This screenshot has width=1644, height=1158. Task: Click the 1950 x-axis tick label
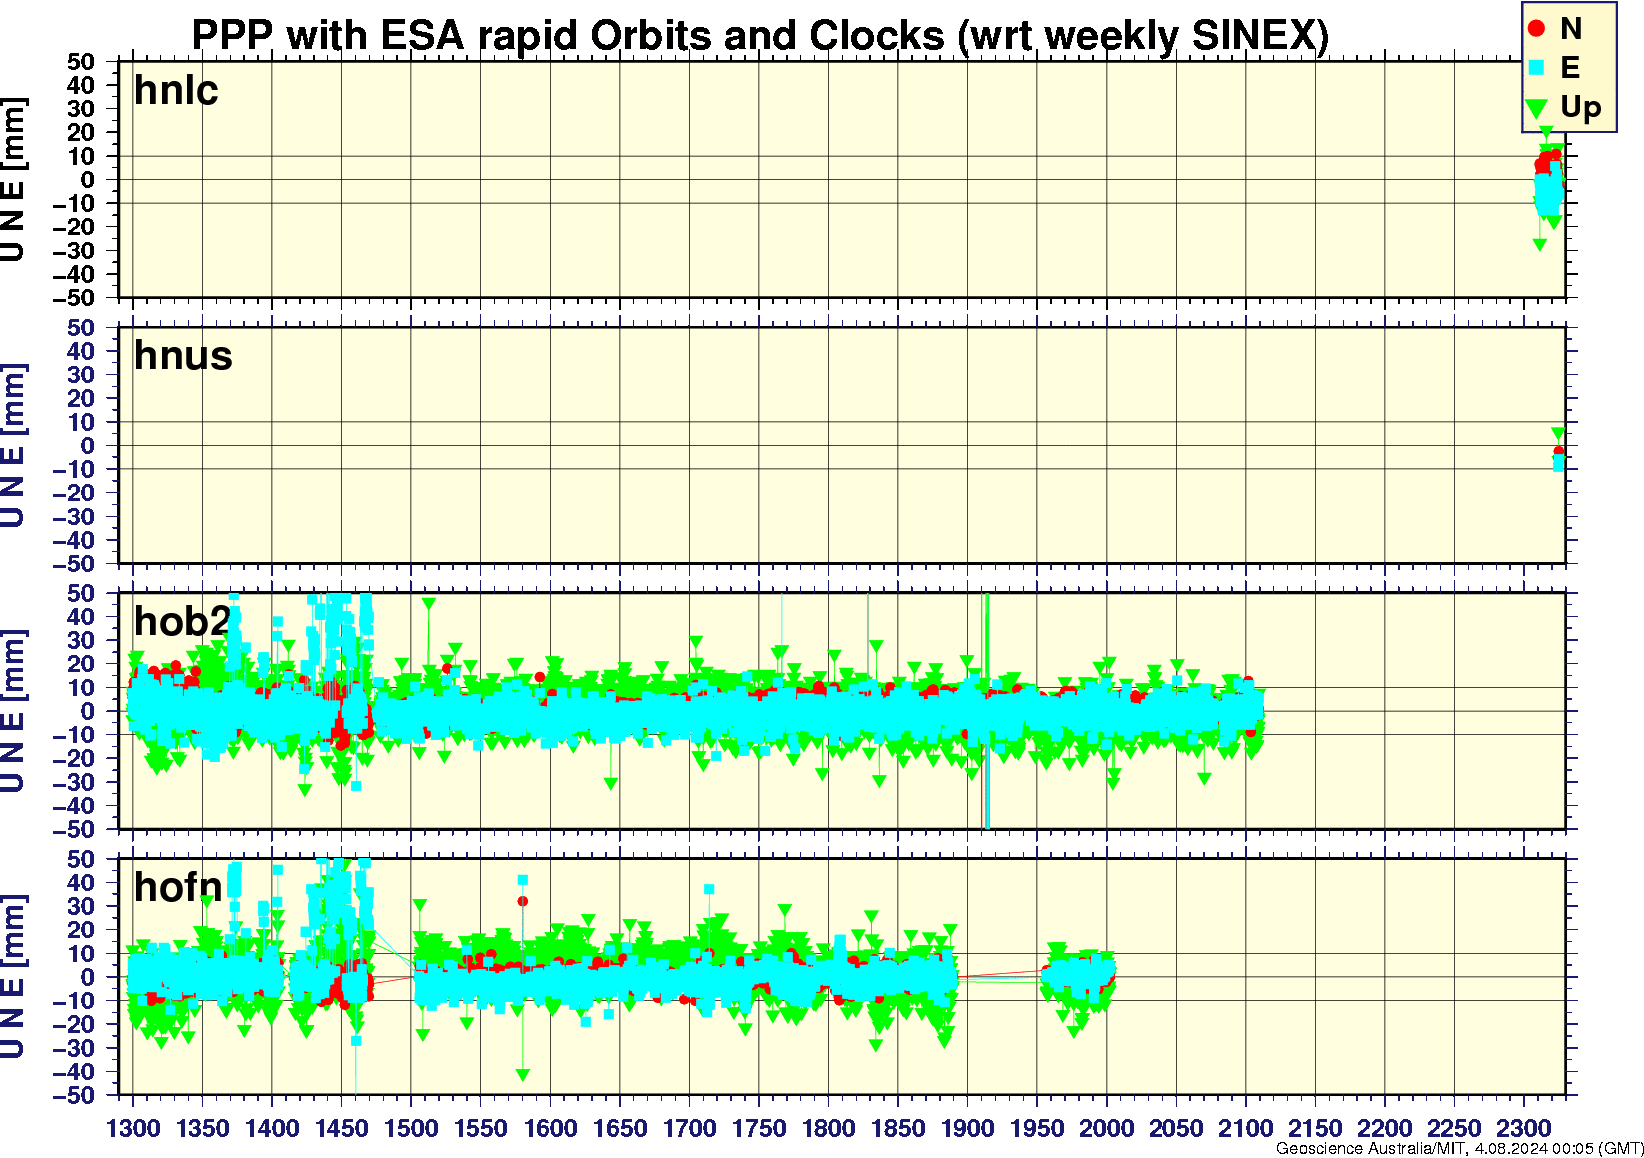point(1037,1128)
